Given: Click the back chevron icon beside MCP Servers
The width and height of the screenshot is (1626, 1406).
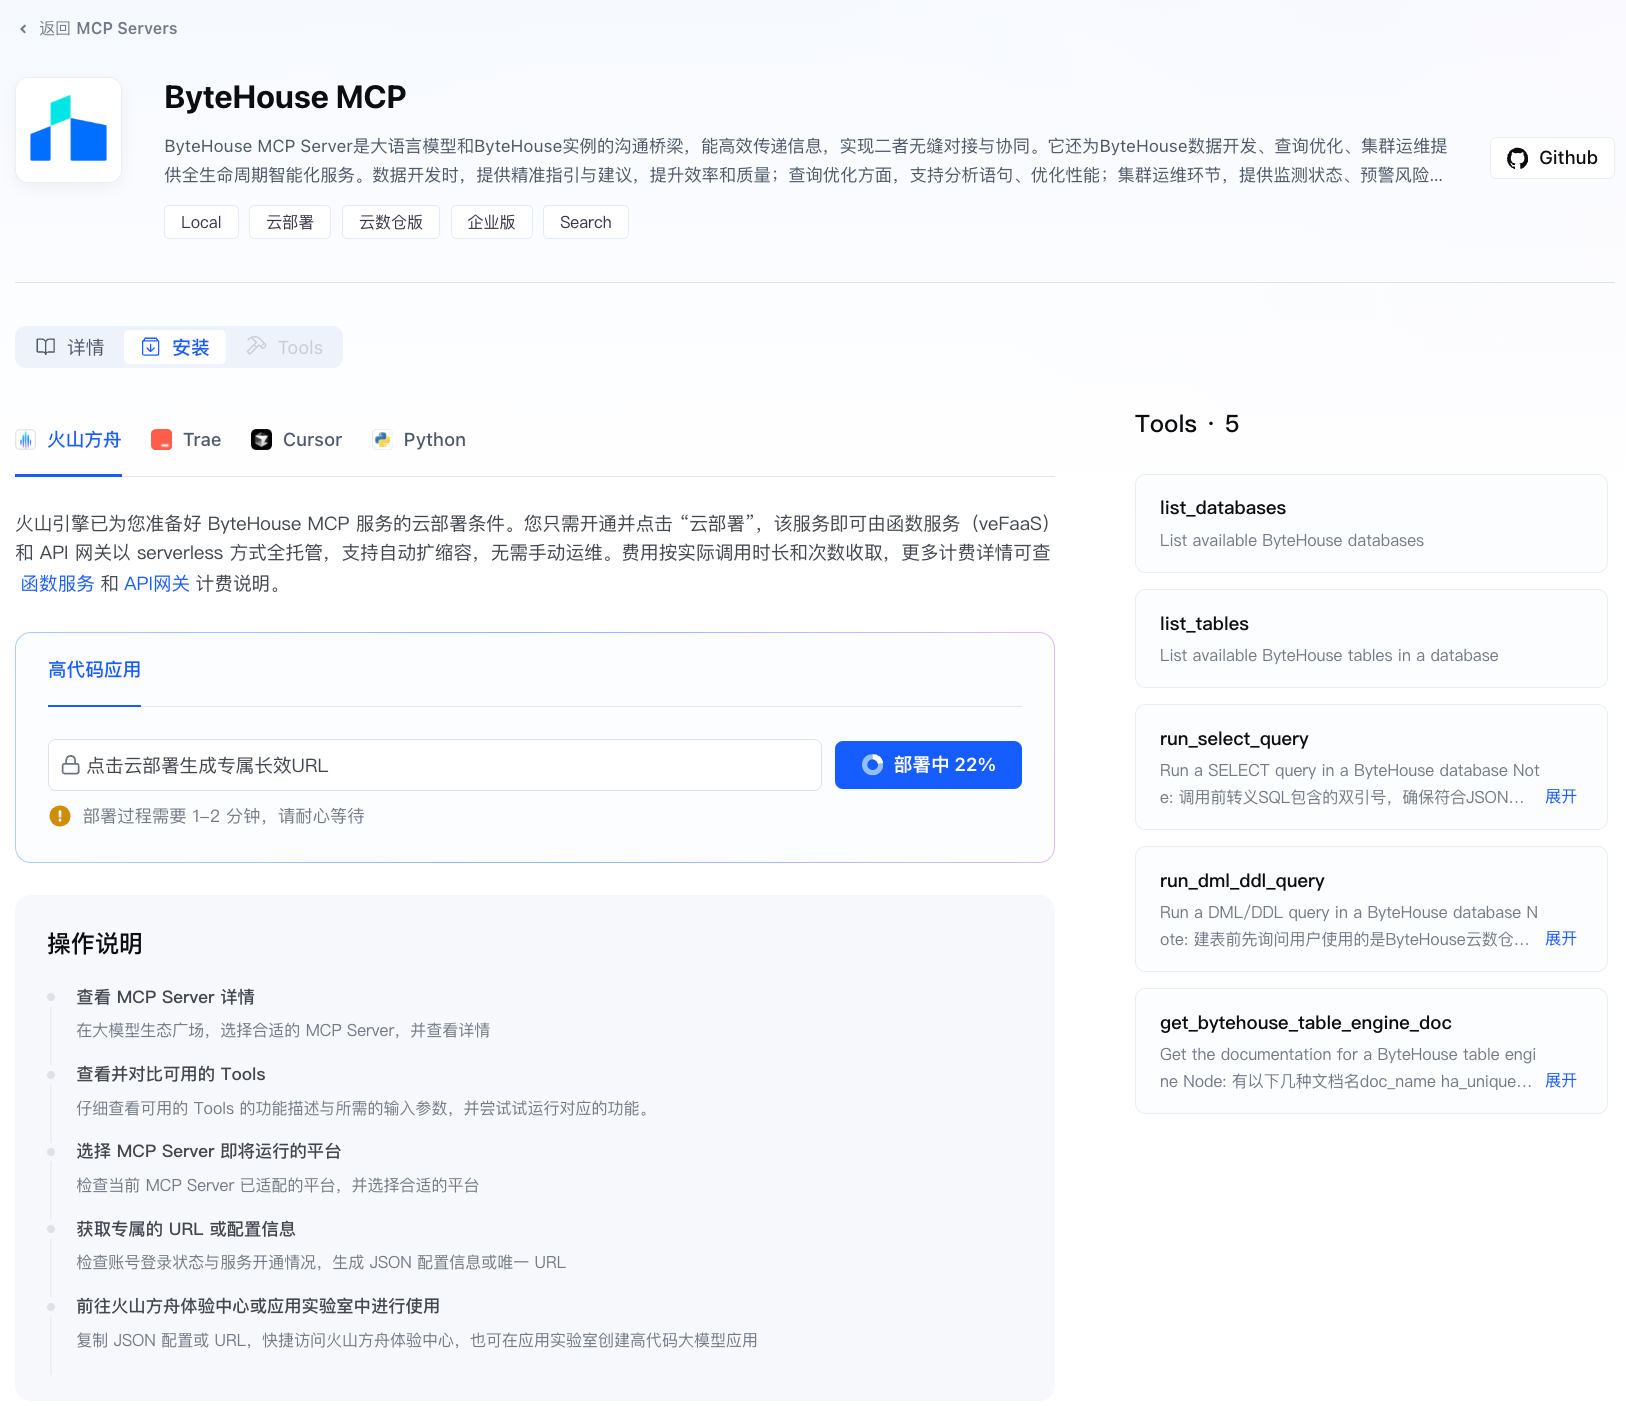Looking at the screenshot, I should (x=23, y=29).
